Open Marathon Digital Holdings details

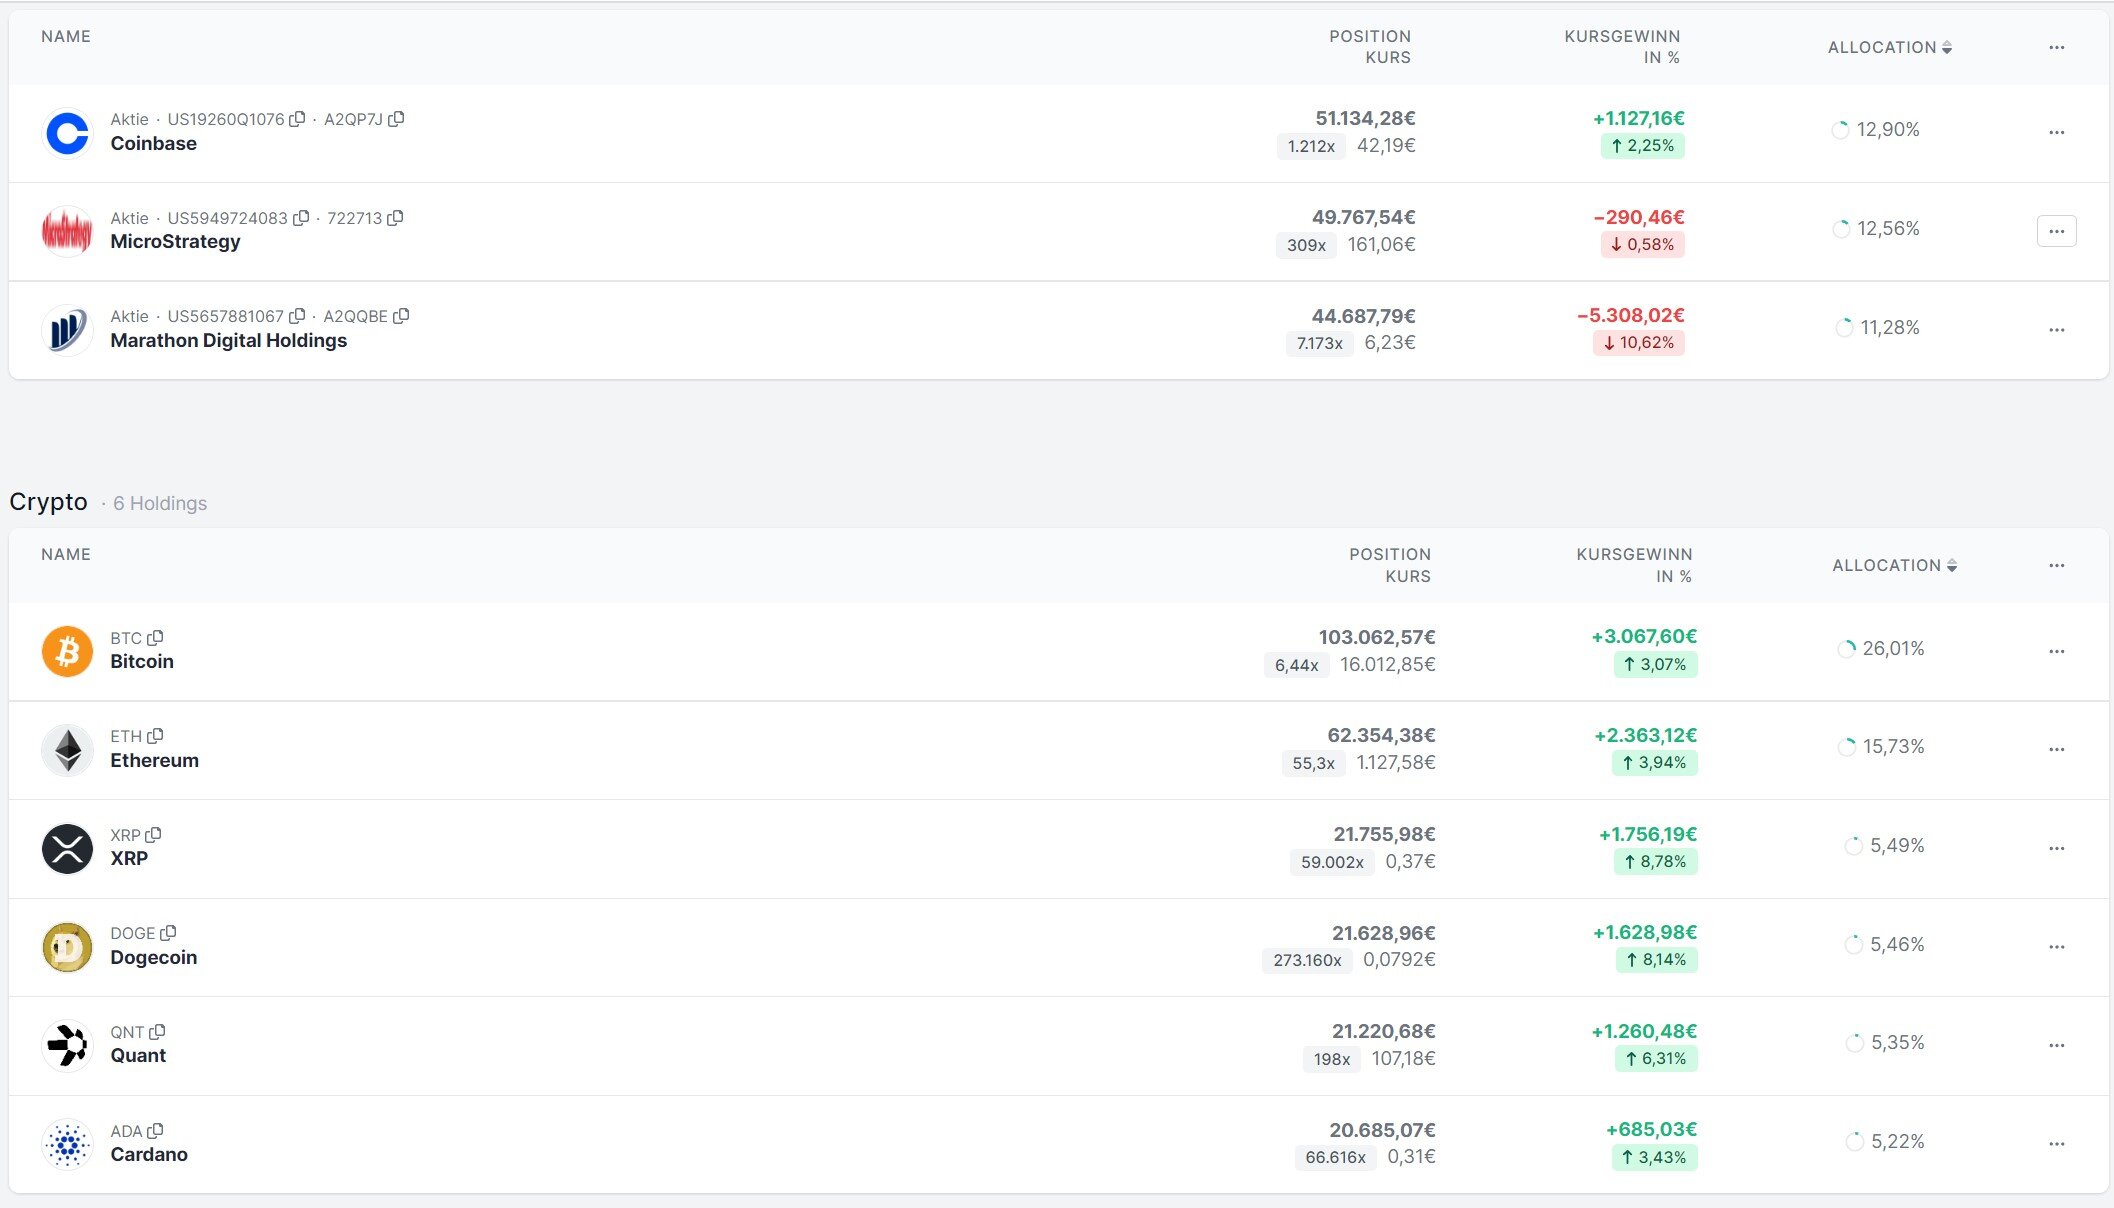pyautogui.click(x=228, y=341)
